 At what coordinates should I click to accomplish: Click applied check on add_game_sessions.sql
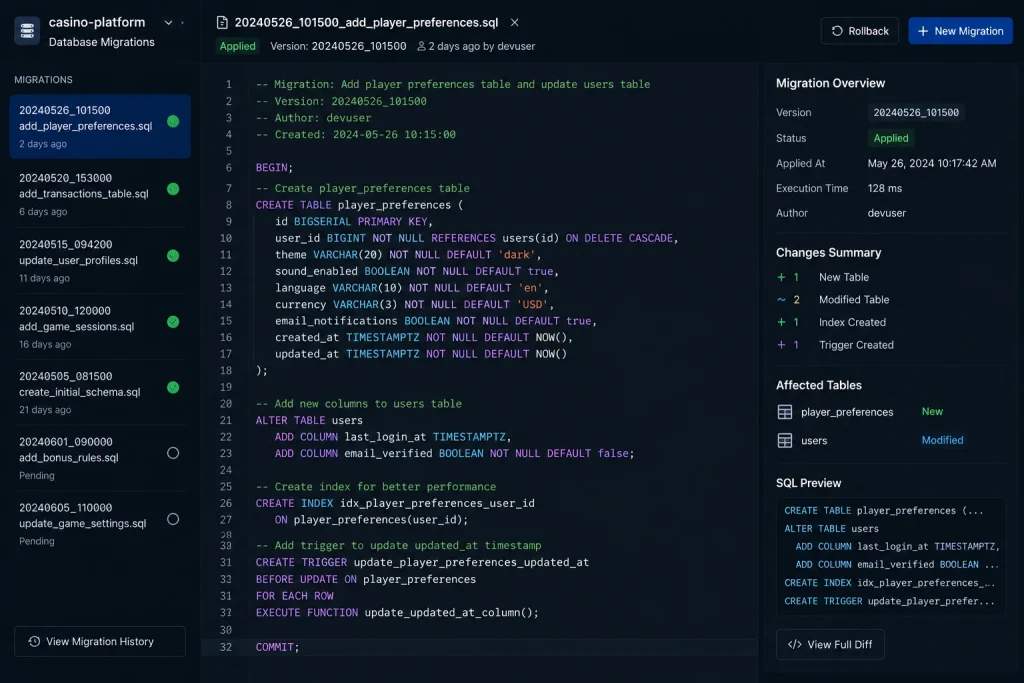point(173,322)
